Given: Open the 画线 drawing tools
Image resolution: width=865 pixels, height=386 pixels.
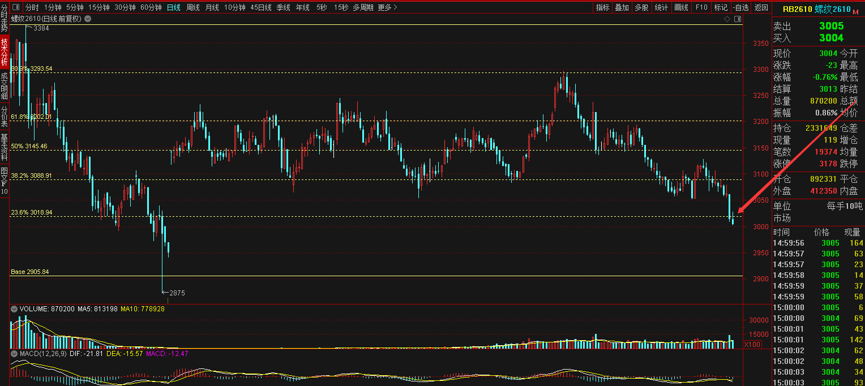Looking at the screenshot, I should point(682,8).
